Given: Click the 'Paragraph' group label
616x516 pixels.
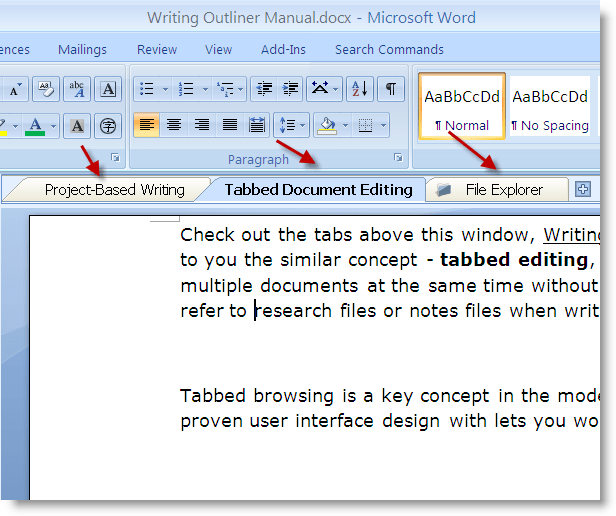Looking at the screenshot, I should [258, 160].
